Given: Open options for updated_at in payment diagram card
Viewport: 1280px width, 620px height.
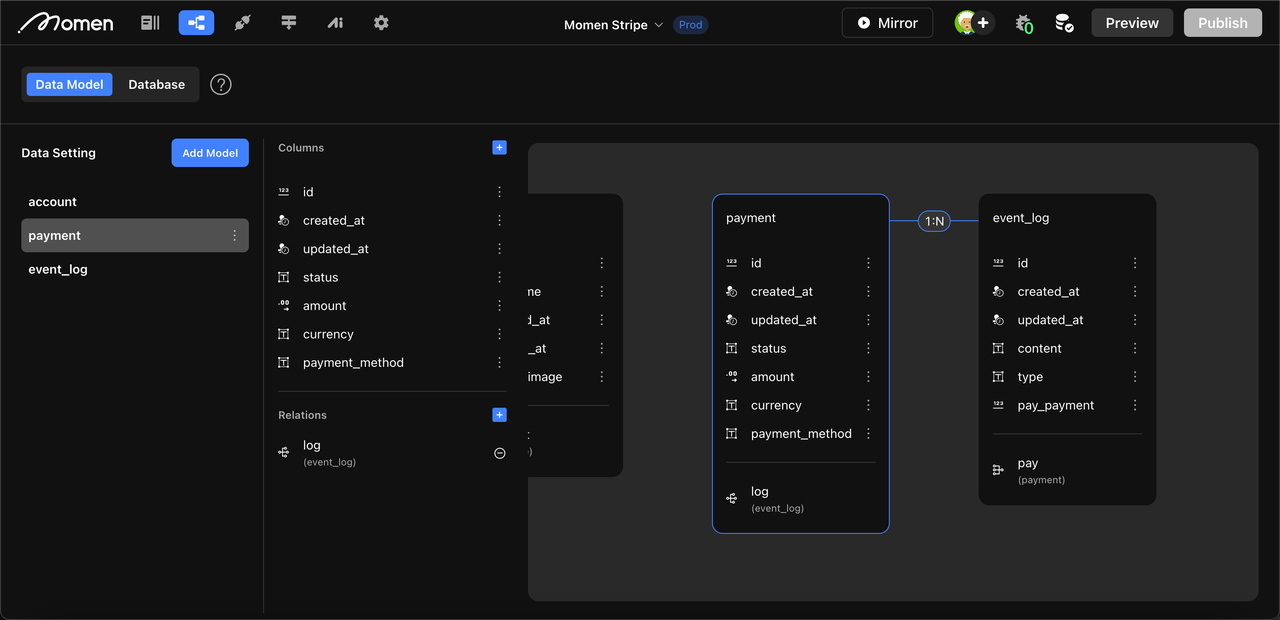Looking at the screenshot, I should click(x=868, y=320).
